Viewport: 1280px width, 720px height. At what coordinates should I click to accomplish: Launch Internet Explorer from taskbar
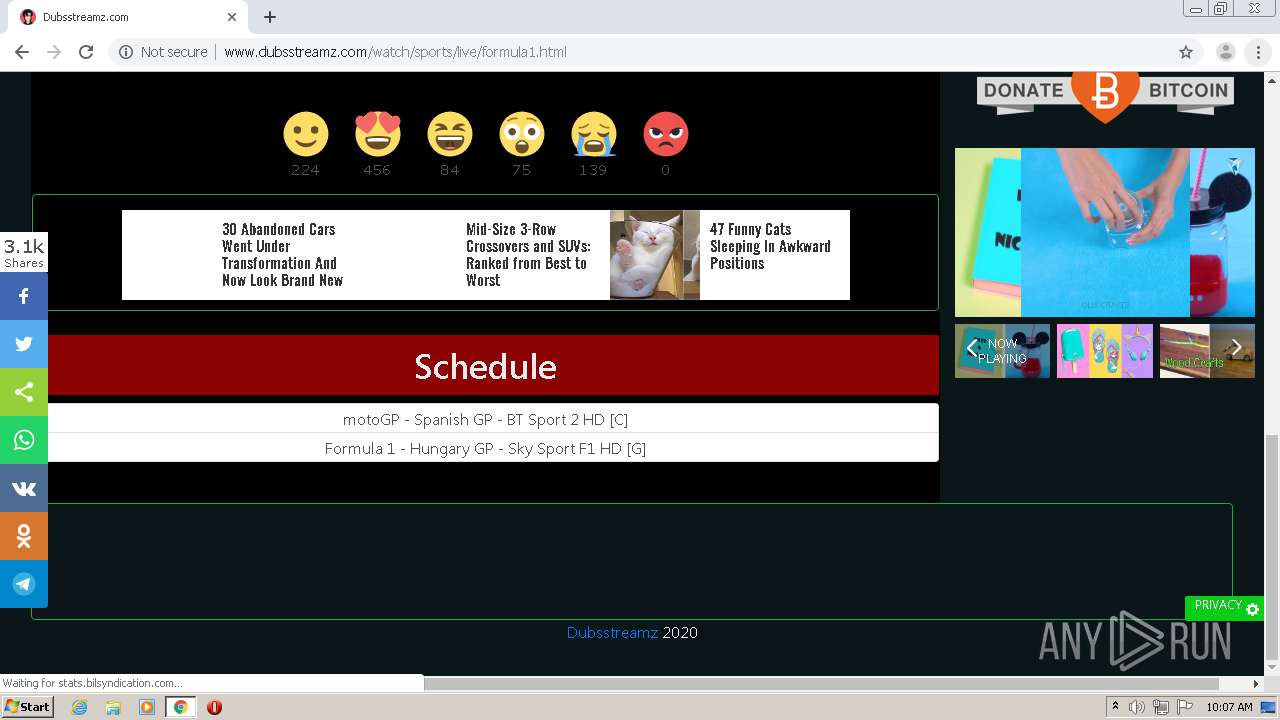[79, 707]
